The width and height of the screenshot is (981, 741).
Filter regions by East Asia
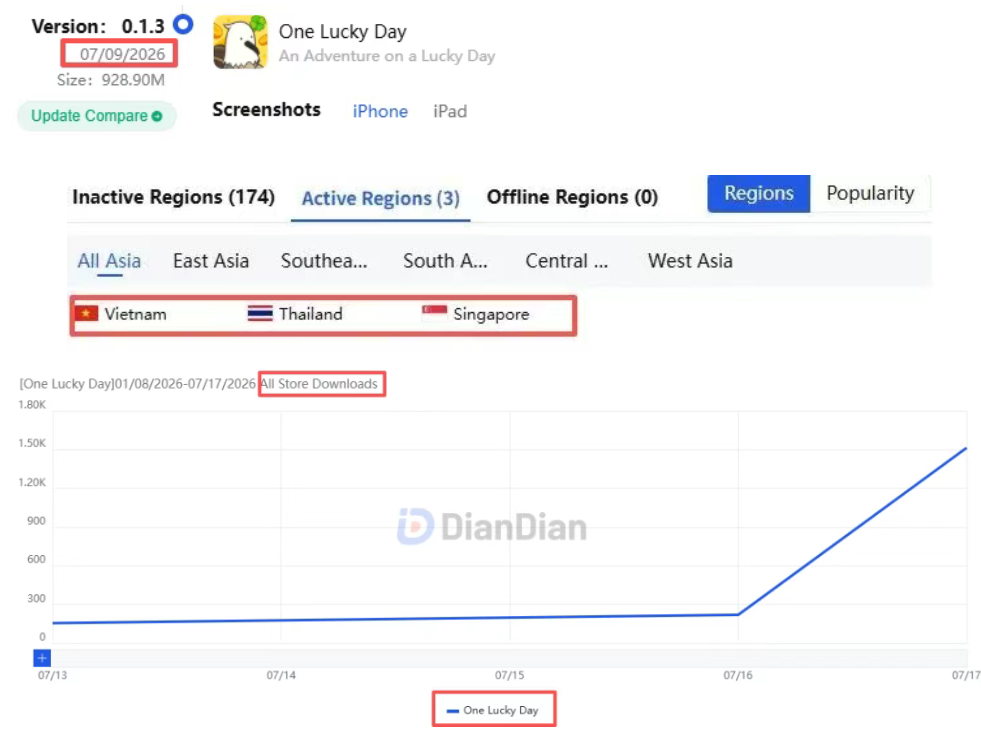211,260
